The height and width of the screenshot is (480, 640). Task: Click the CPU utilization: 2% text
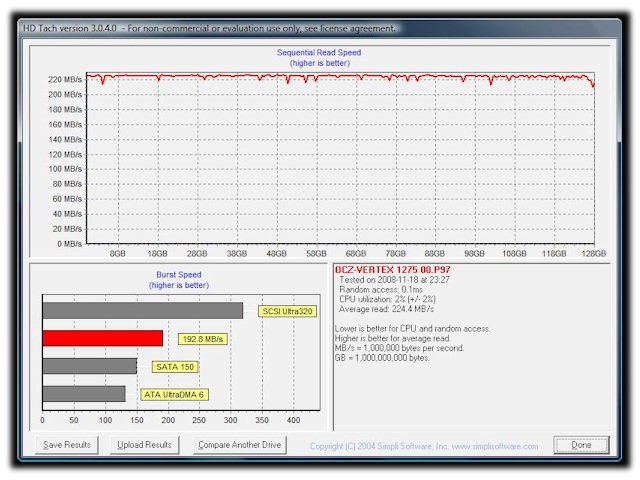point(387,299)
